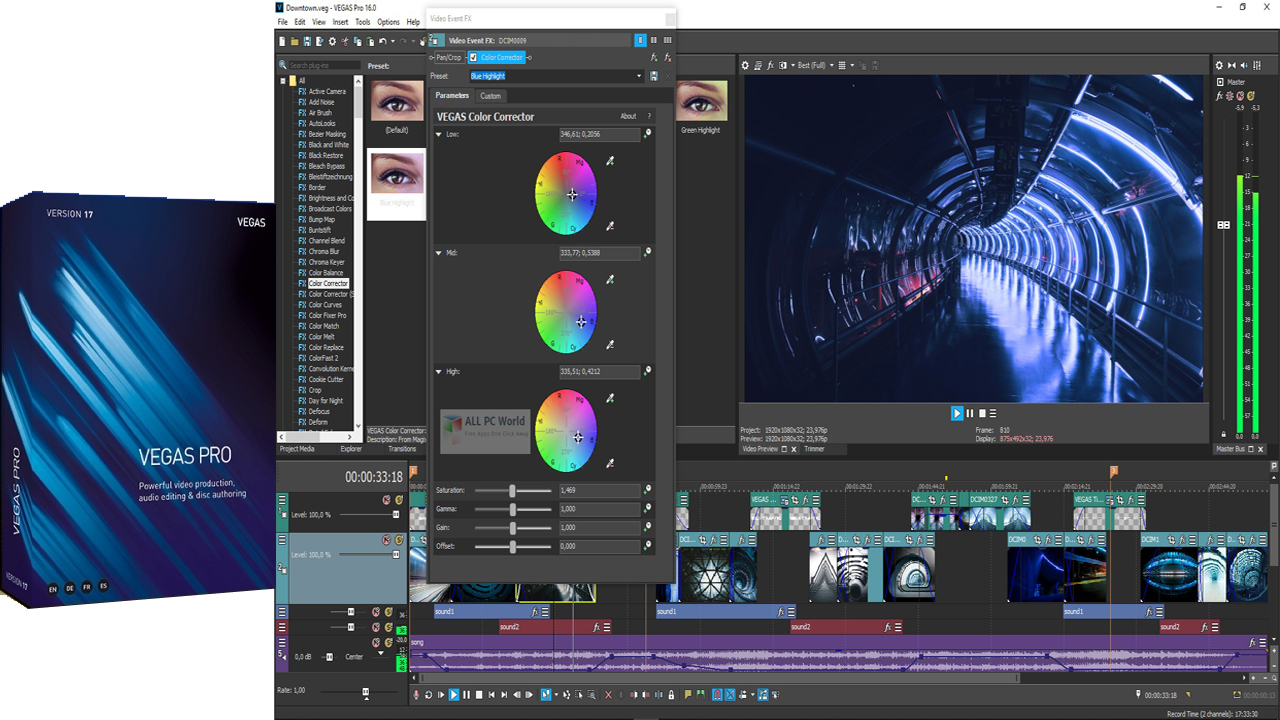
Task: Click the Record microphone icon in the transport bar
Action: pyautogui.click(x=417, y=695)
